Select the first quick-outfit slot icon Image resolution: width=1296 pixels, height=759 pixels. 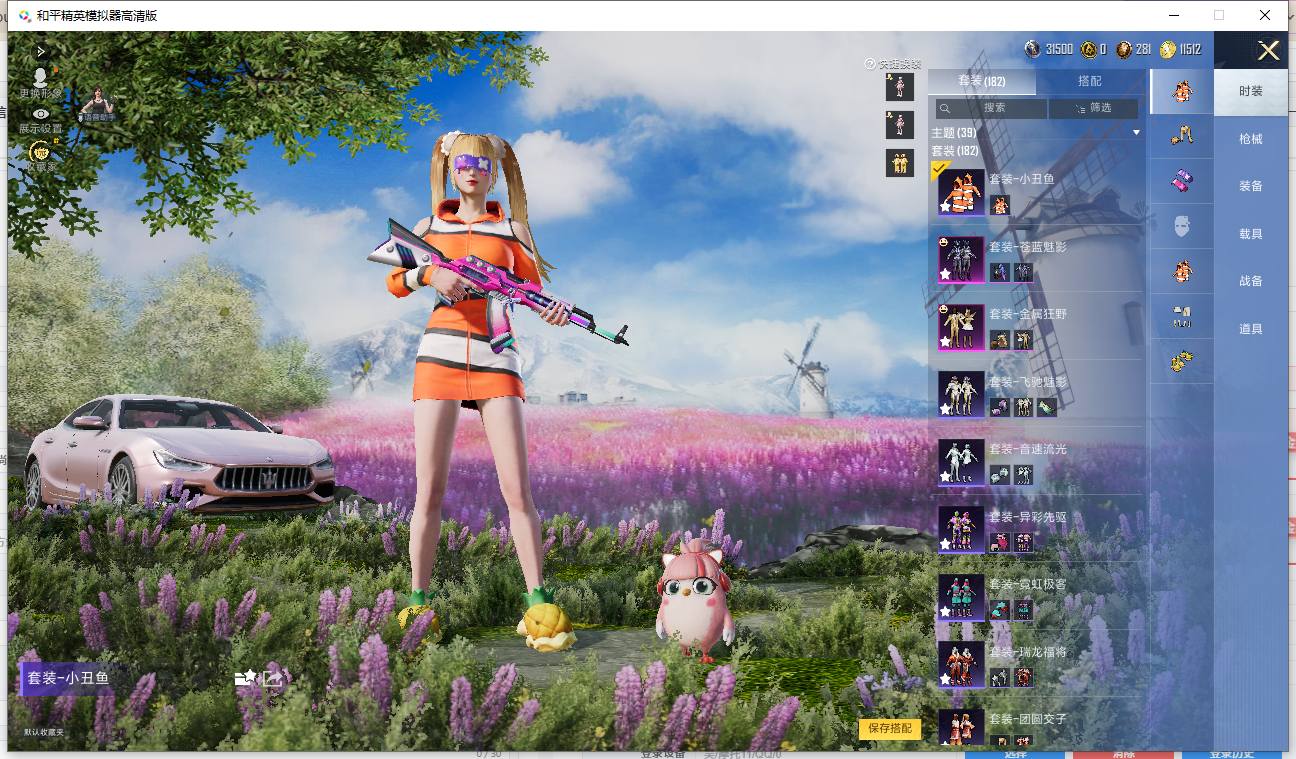(x=899, y=87)
